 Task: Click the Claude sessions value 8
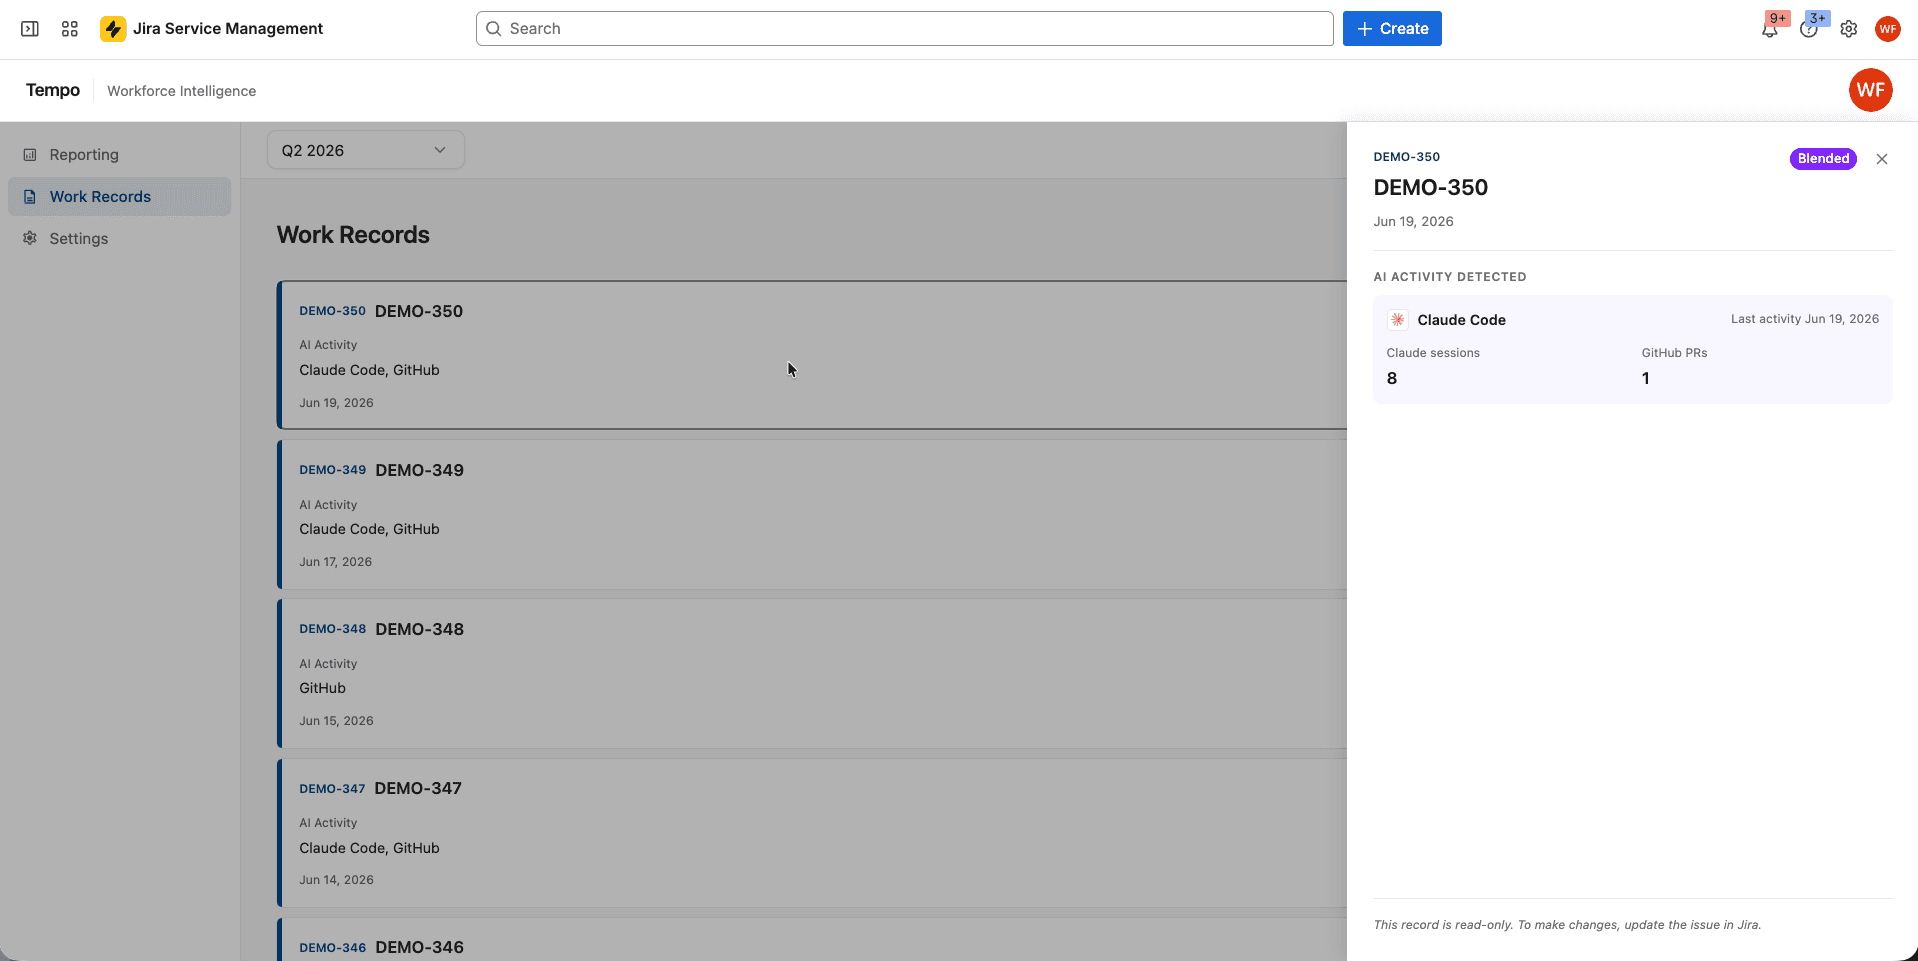(x=1392, y=378)
